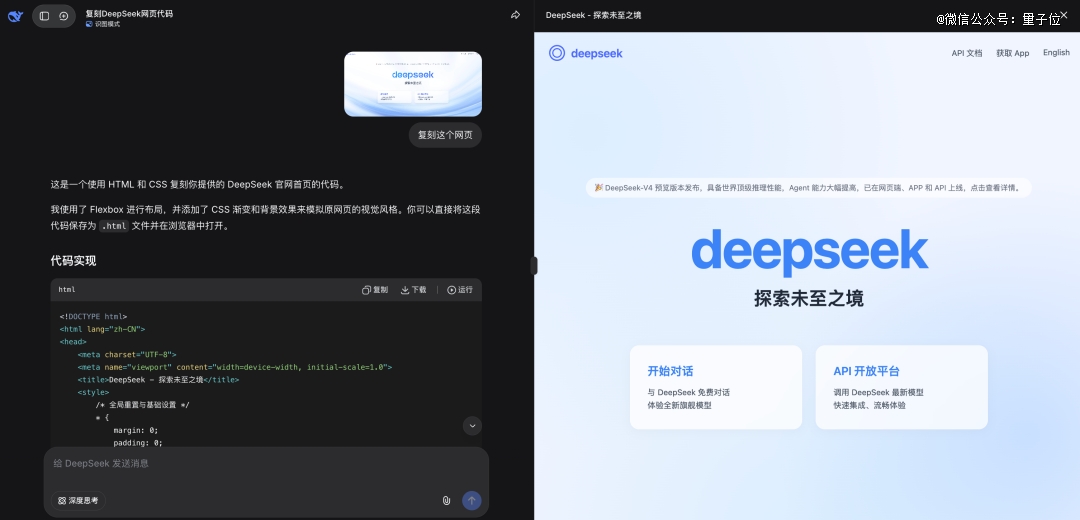Click the DeepSeek-V4 announcement banner
This screenshot has height=520, width=1080.
(807, 187)
